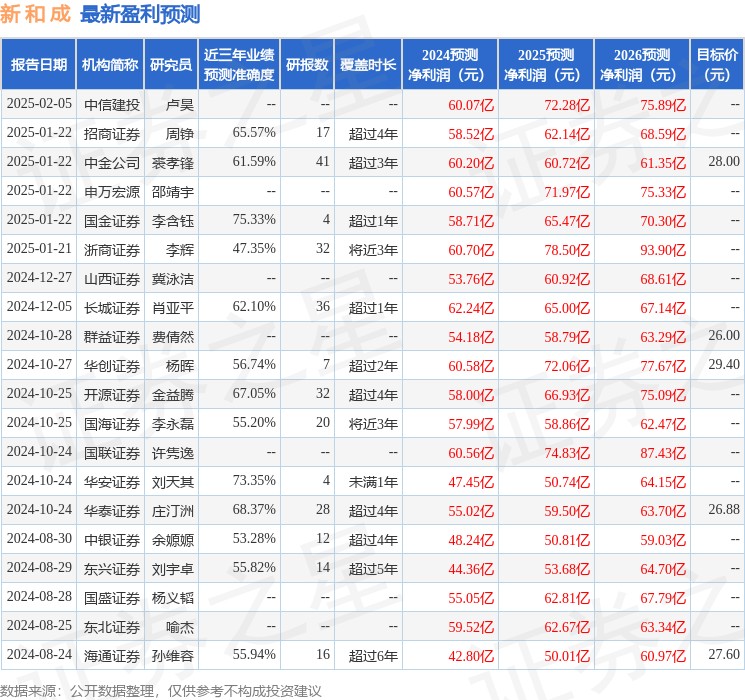745x700 pixels.
Task: Click the target price 28.00
Action: click(724, 162)
